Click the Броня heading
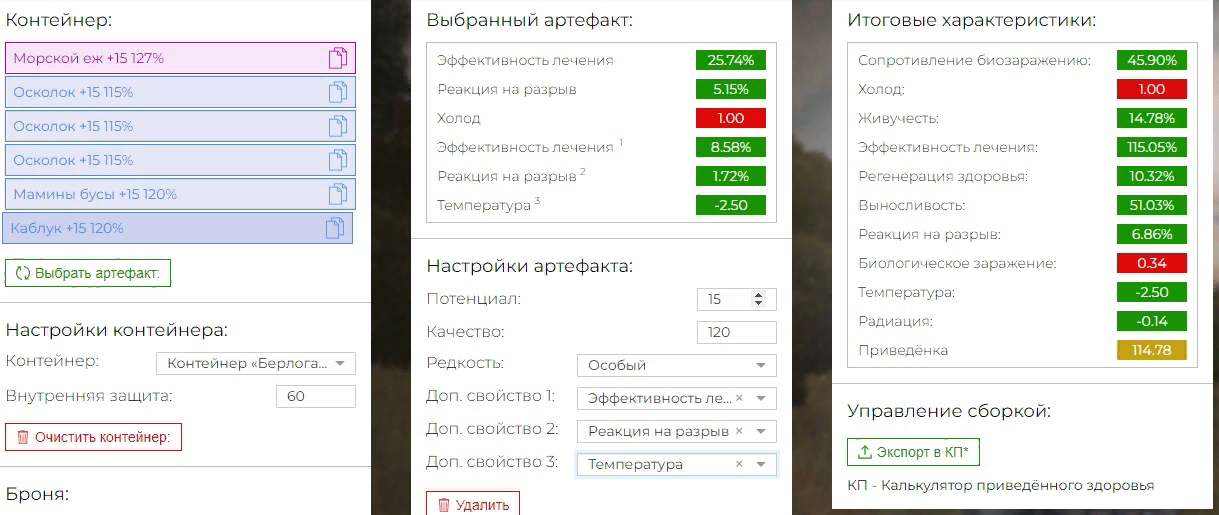The image size is (1219, 515). pyautogui.click(x=37, y=494)
